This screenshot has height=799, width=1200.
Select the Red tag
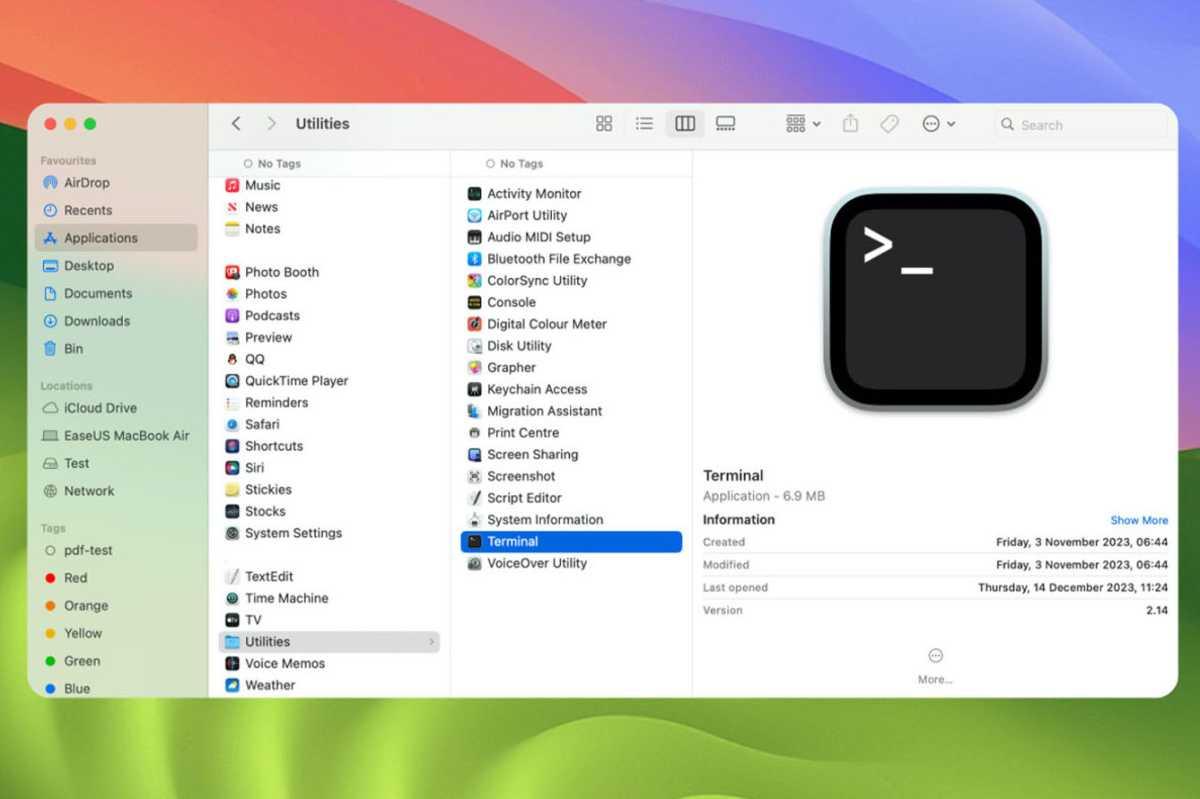75,578
